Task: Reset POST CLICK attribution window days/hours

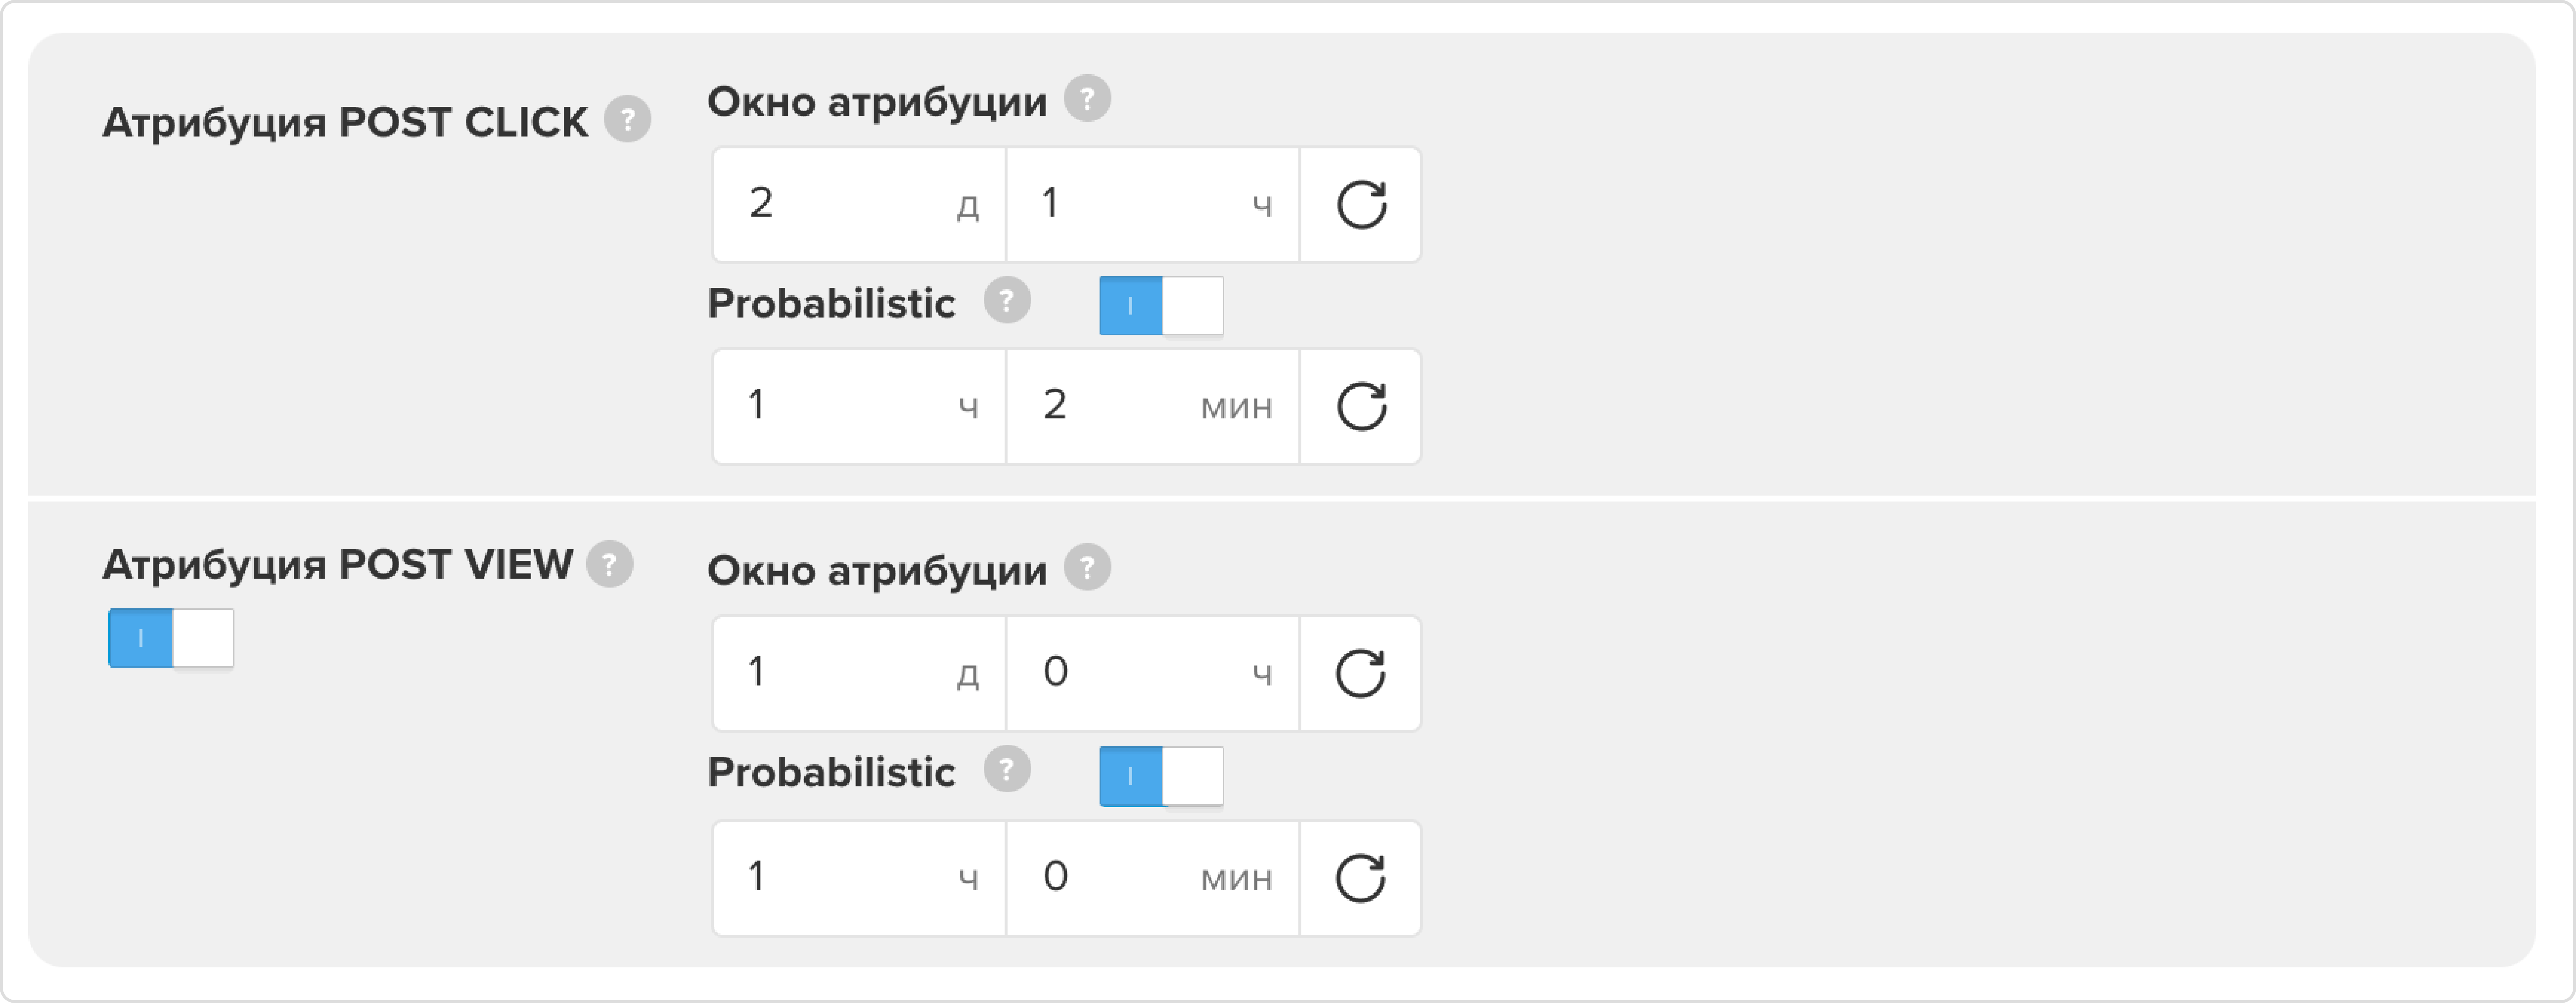Action: click(x=1361, y=205)
